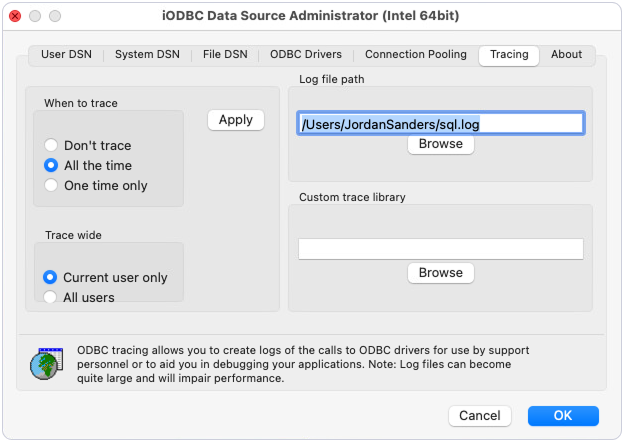Show the ODBC Drivers tab
The image size is (622, 440).
pos(306,54)
